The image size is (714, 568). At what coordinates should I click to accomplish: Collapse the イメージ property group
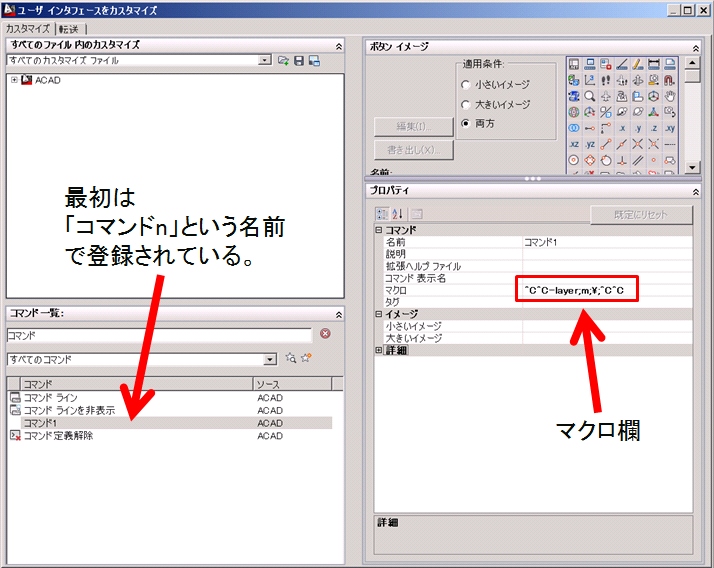pyautogui.click(x=379, y=314)
